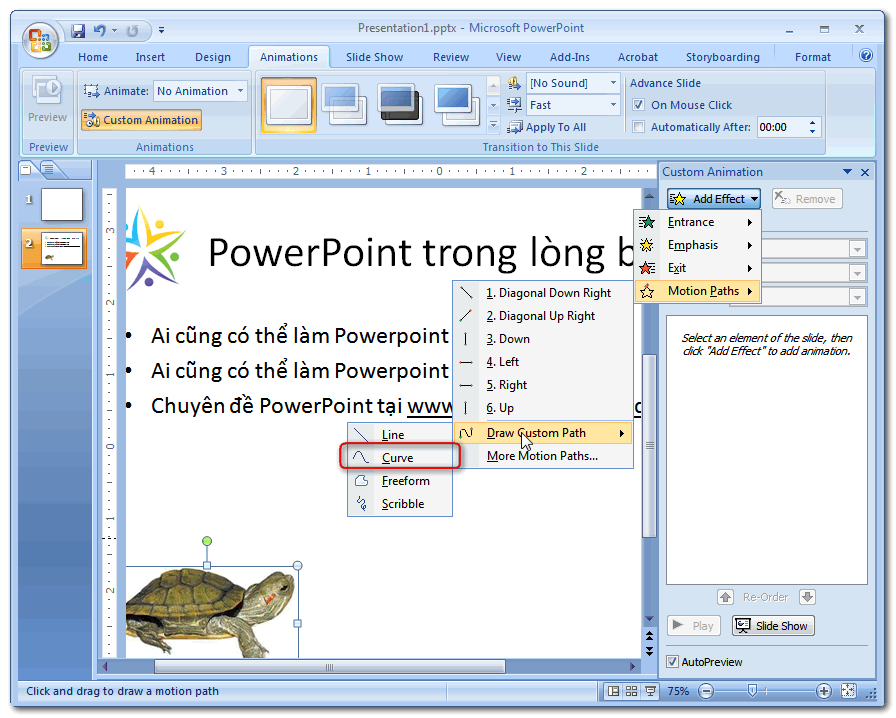
Task: Open Entrance effects submenu
Action: pyautogui.click(x=698, y=222)
